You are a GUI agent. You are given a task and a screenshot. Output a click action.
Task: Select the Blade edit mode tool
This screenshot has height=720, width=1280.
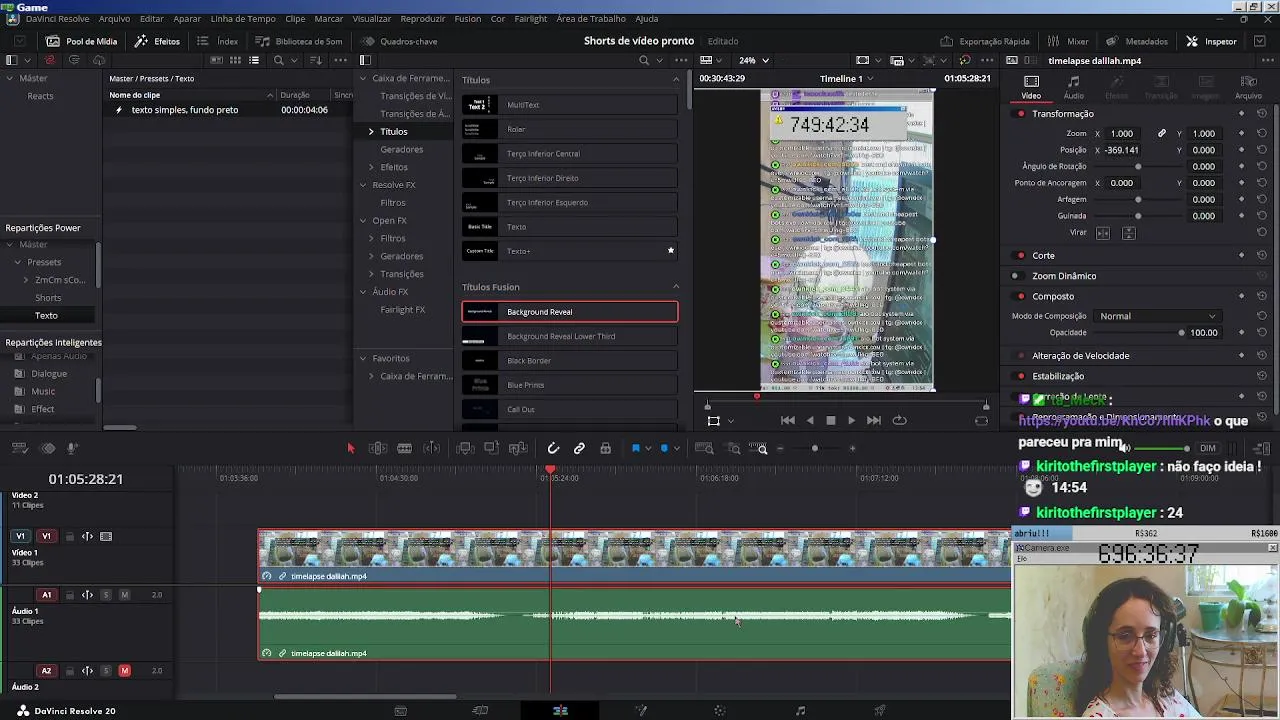click(404, 449)
